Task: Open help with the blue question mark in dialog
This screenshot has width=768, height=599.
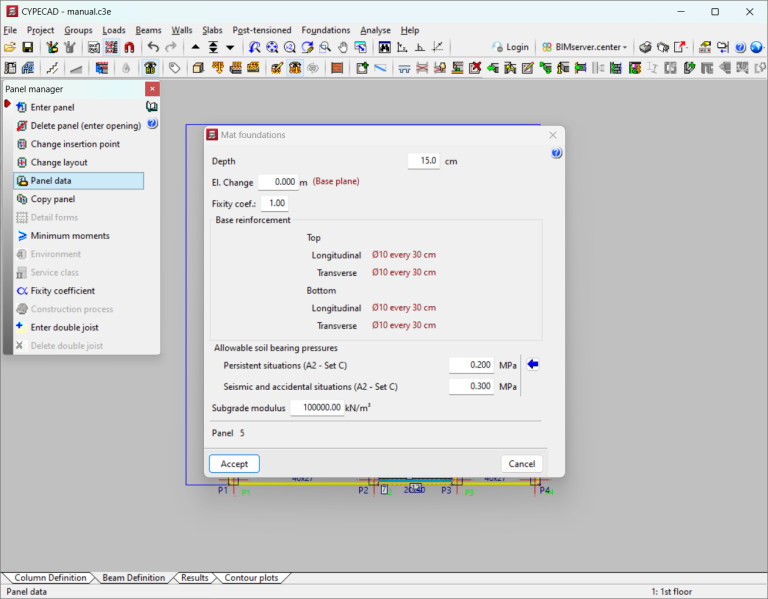Action: tap(556, 153)
